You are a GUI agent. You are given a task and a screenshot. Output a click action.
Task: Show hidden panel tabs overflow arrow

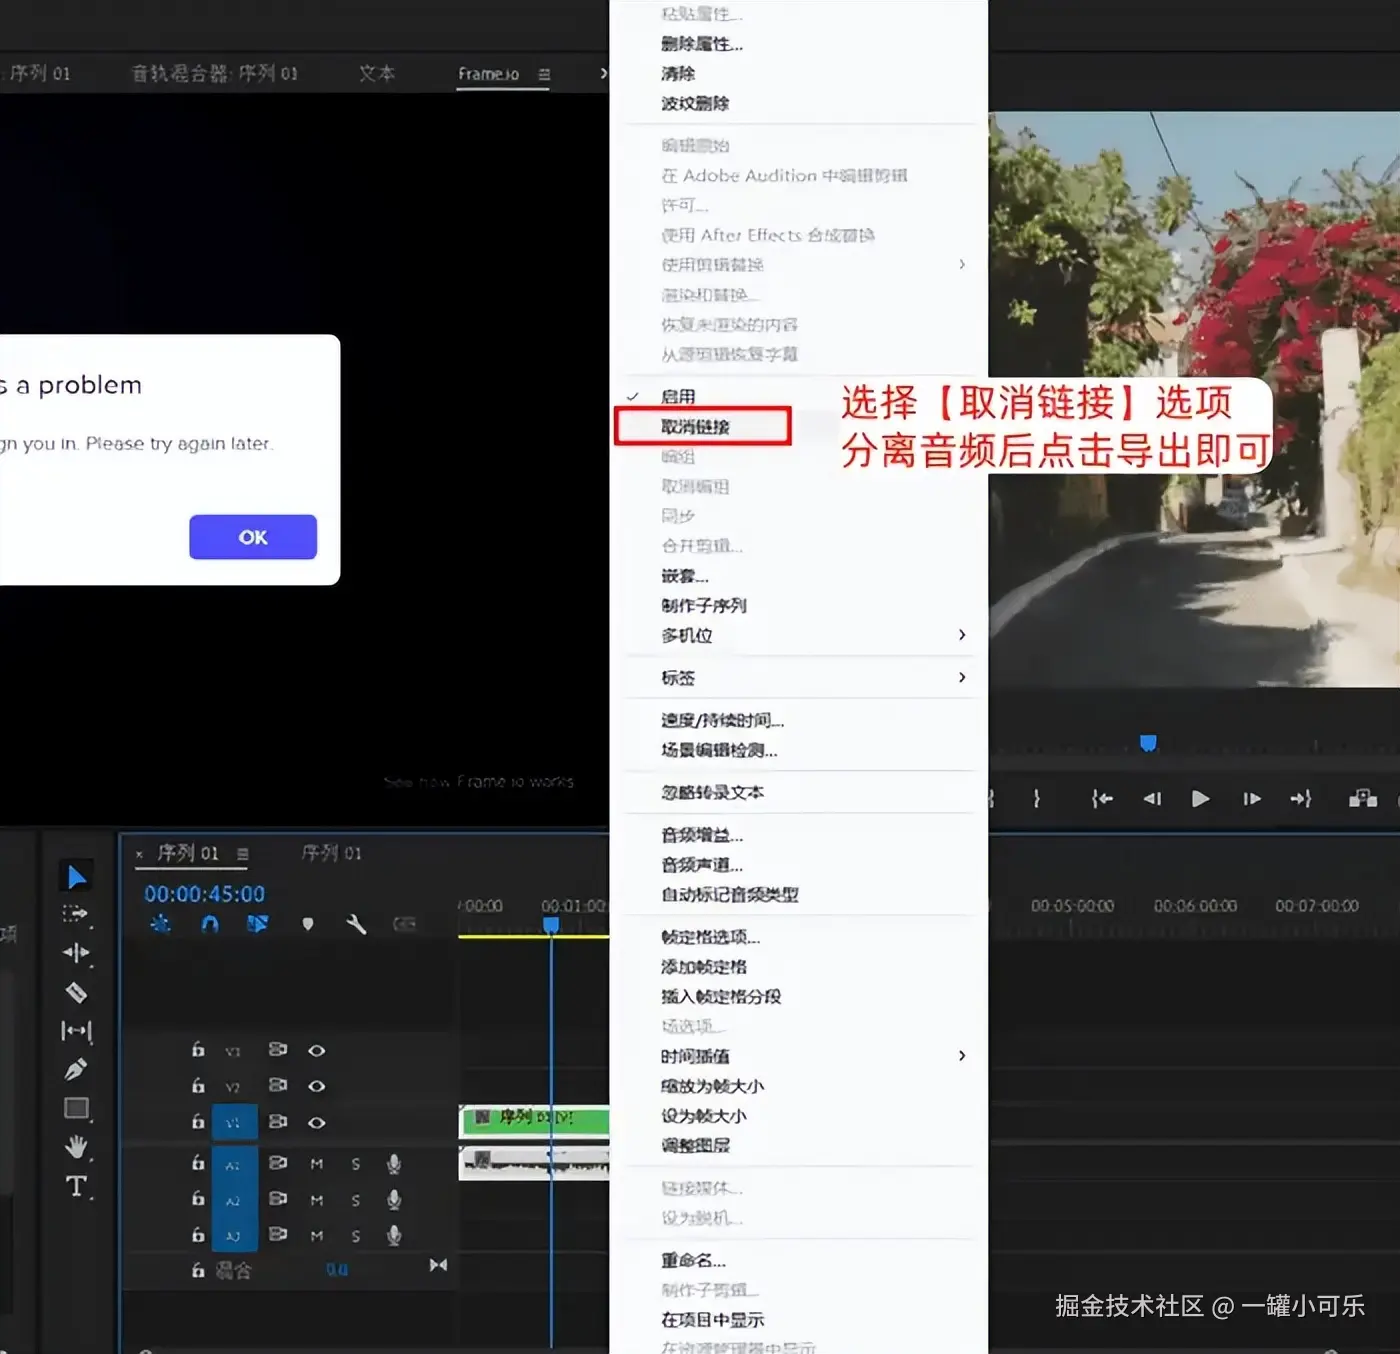pyautogui.click(x=603, y=73)
